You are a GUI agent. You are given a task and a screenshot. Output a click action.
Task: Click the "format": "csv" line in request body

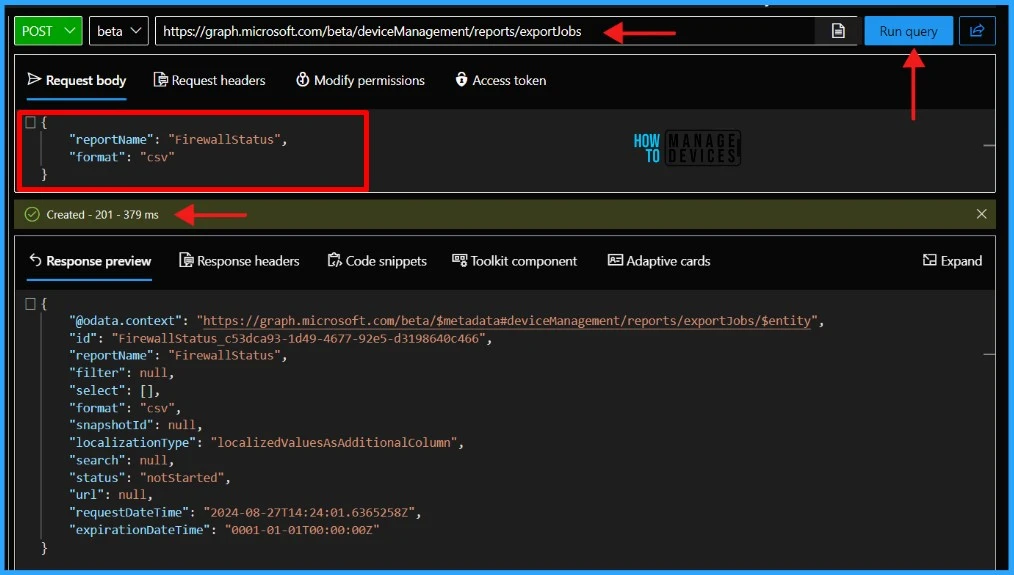point(122,157)
